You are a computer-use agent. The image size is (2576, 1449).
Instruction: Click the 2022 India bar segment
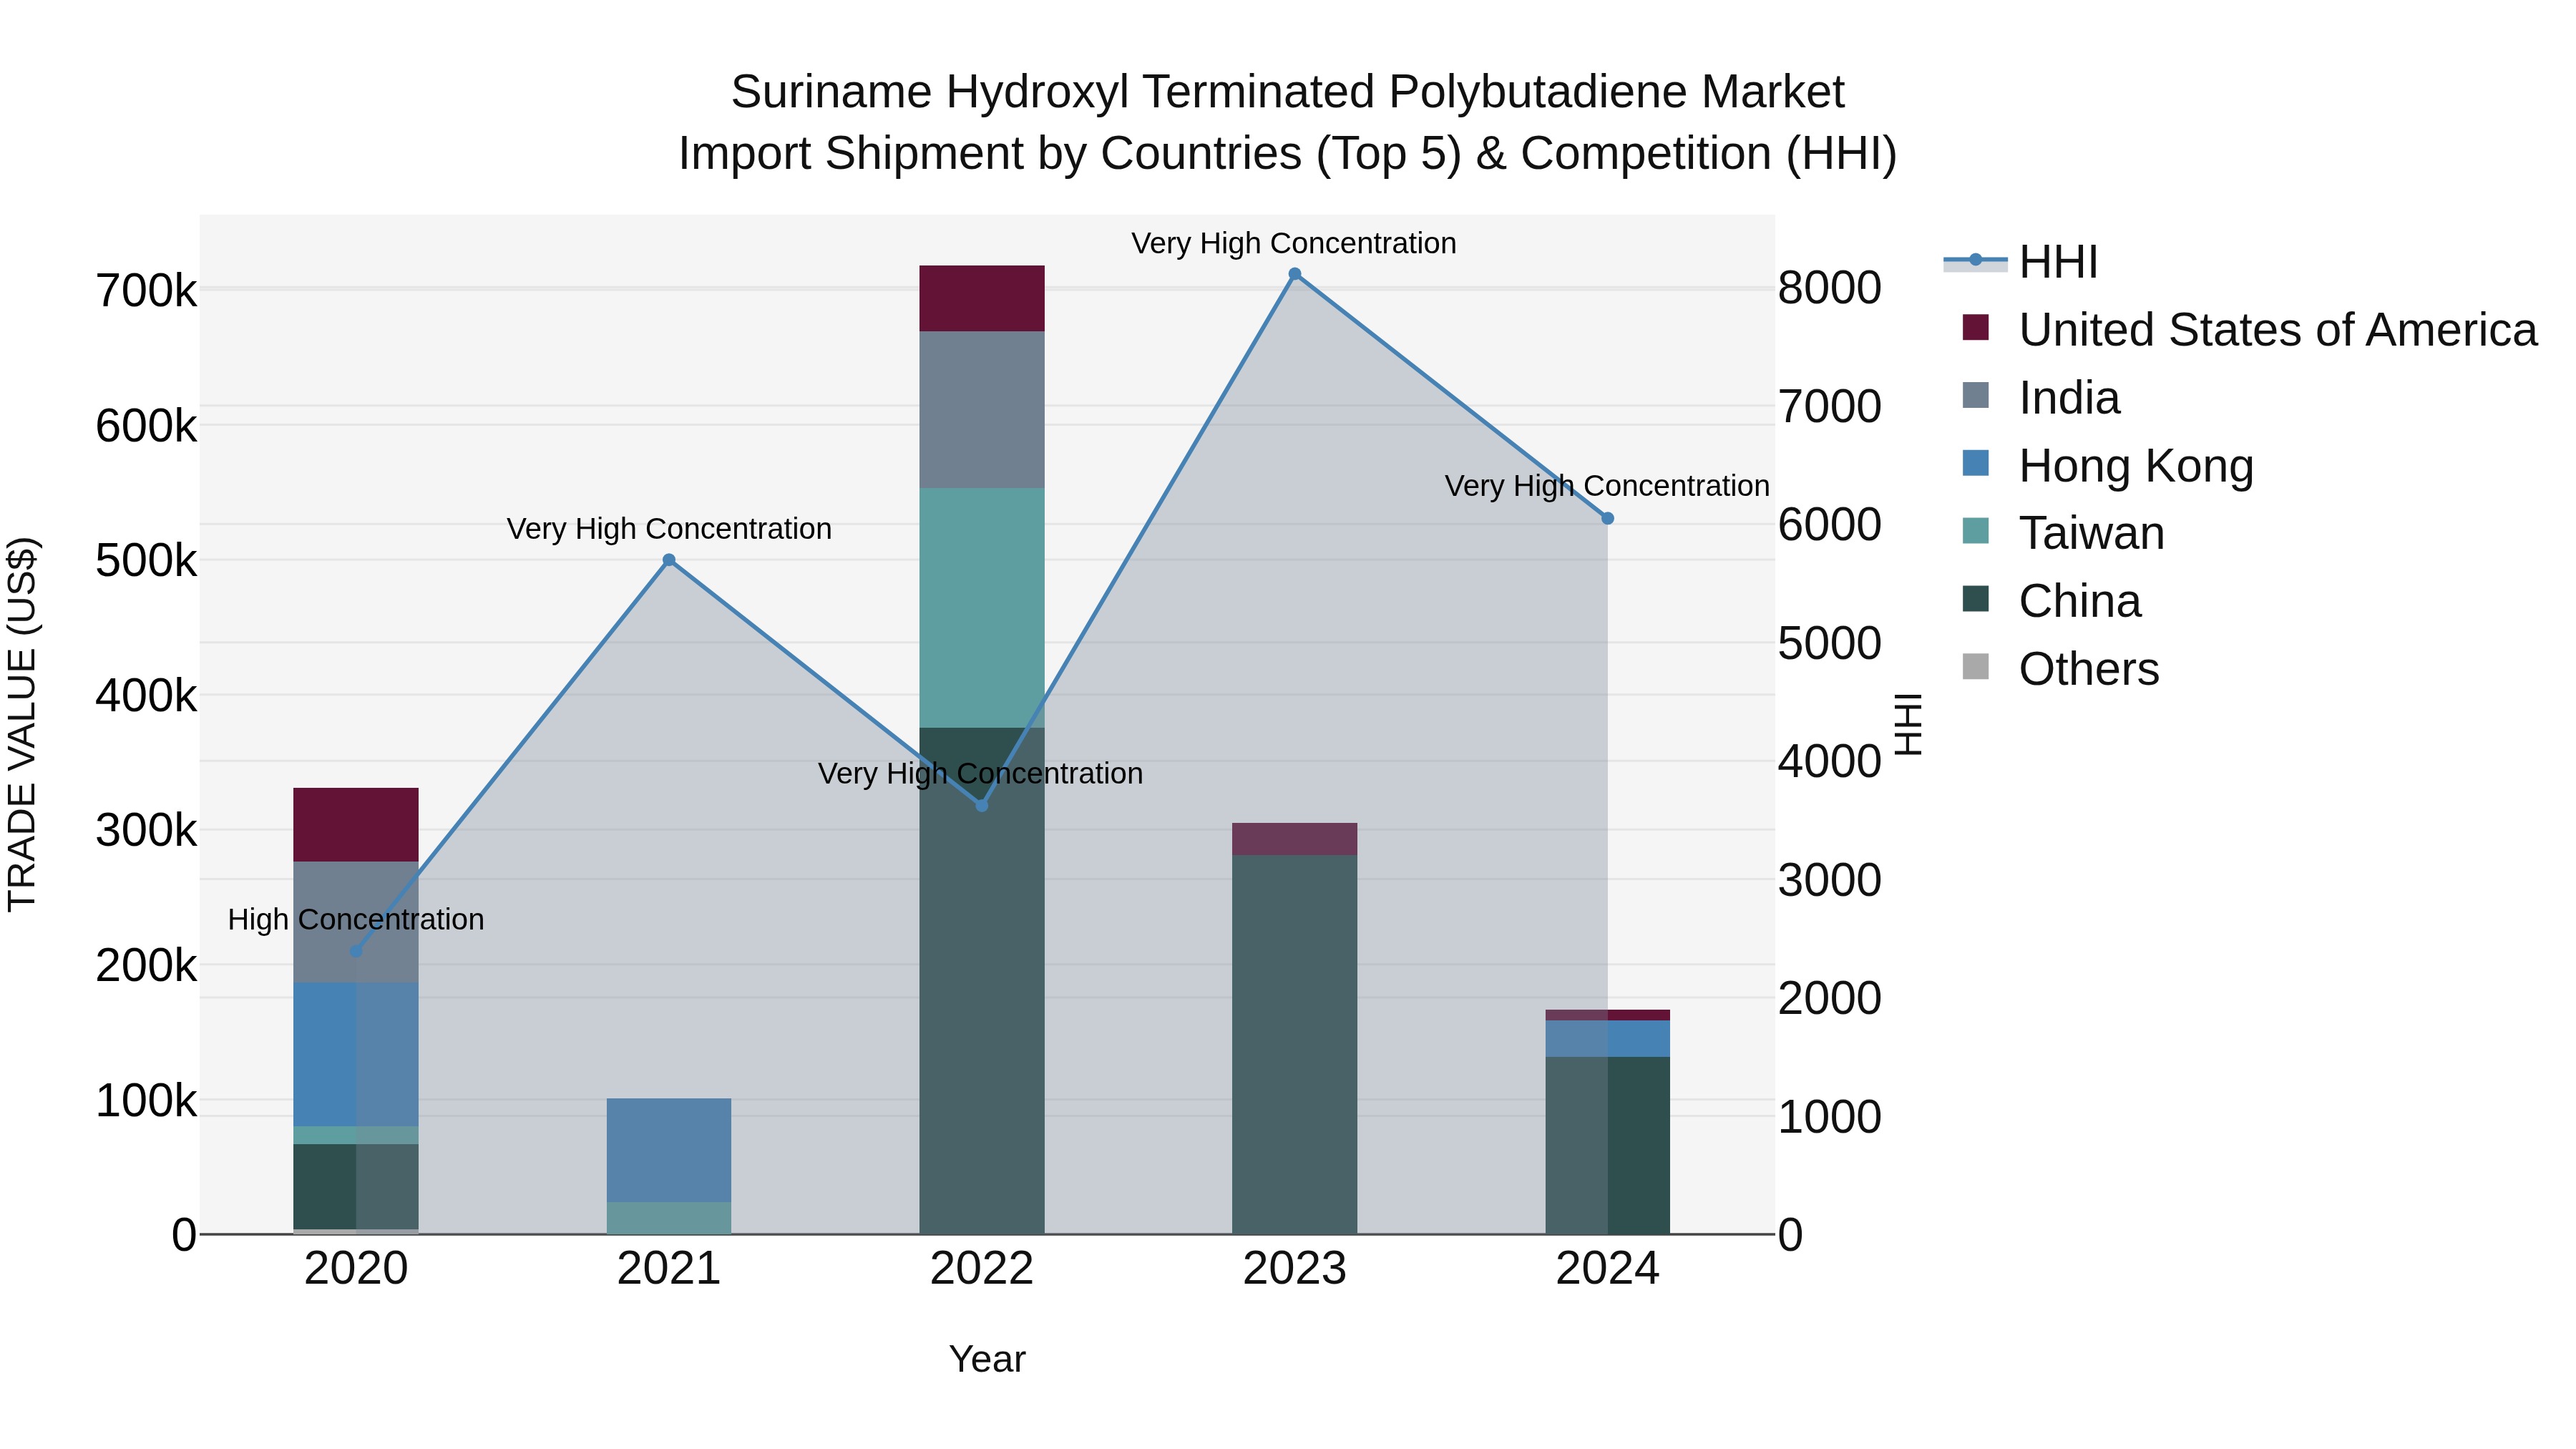982,410
